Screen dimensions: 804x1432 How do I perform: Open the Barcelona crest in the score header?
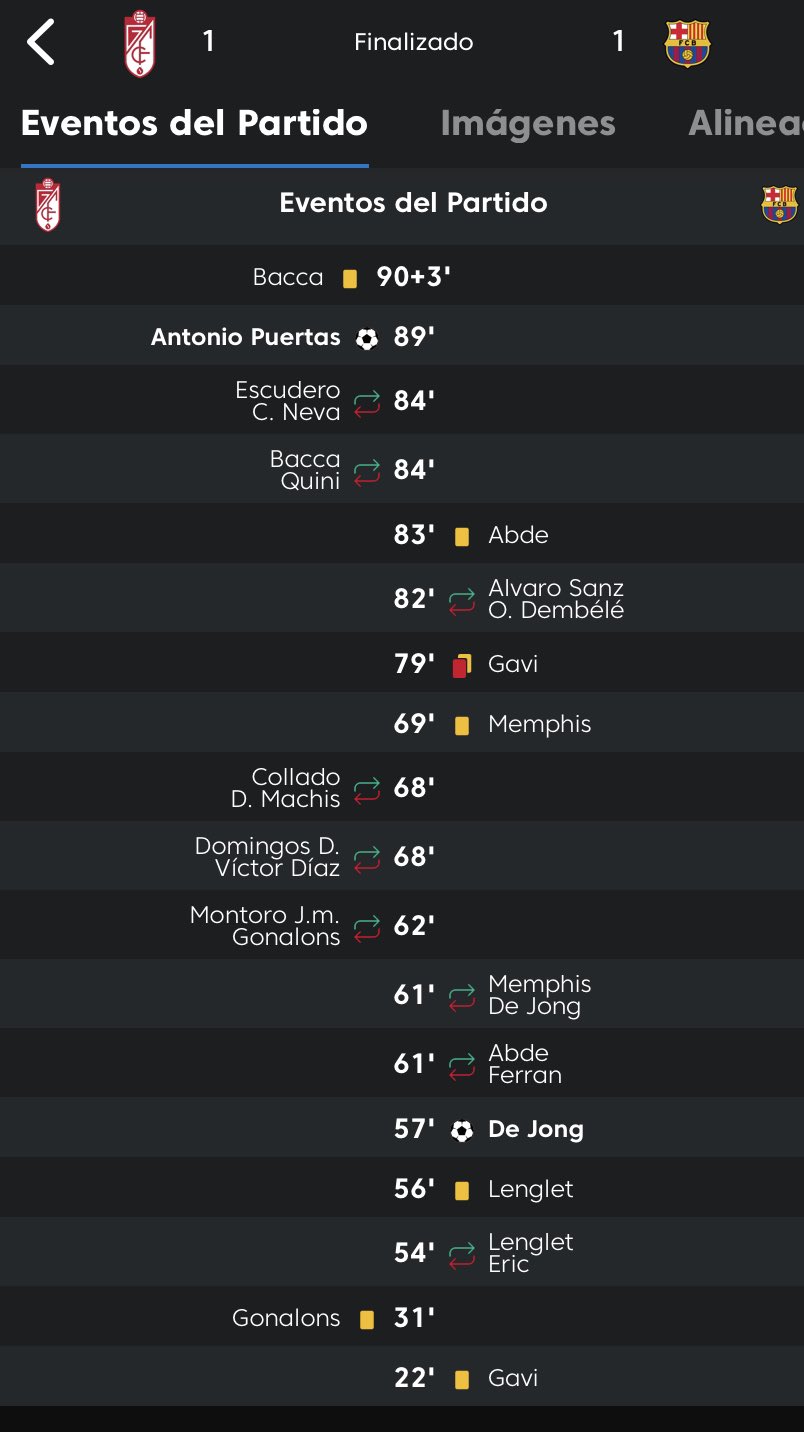(687, 43)
